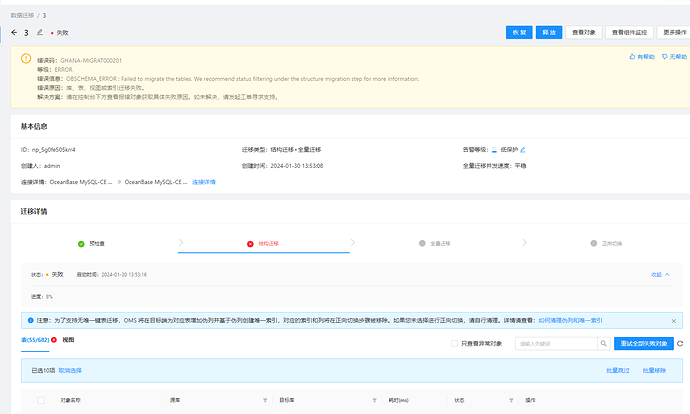This screenshot has width=690, height=414.
Task: Click the red failed icon on table tab
Action: (x=54, y=340)
